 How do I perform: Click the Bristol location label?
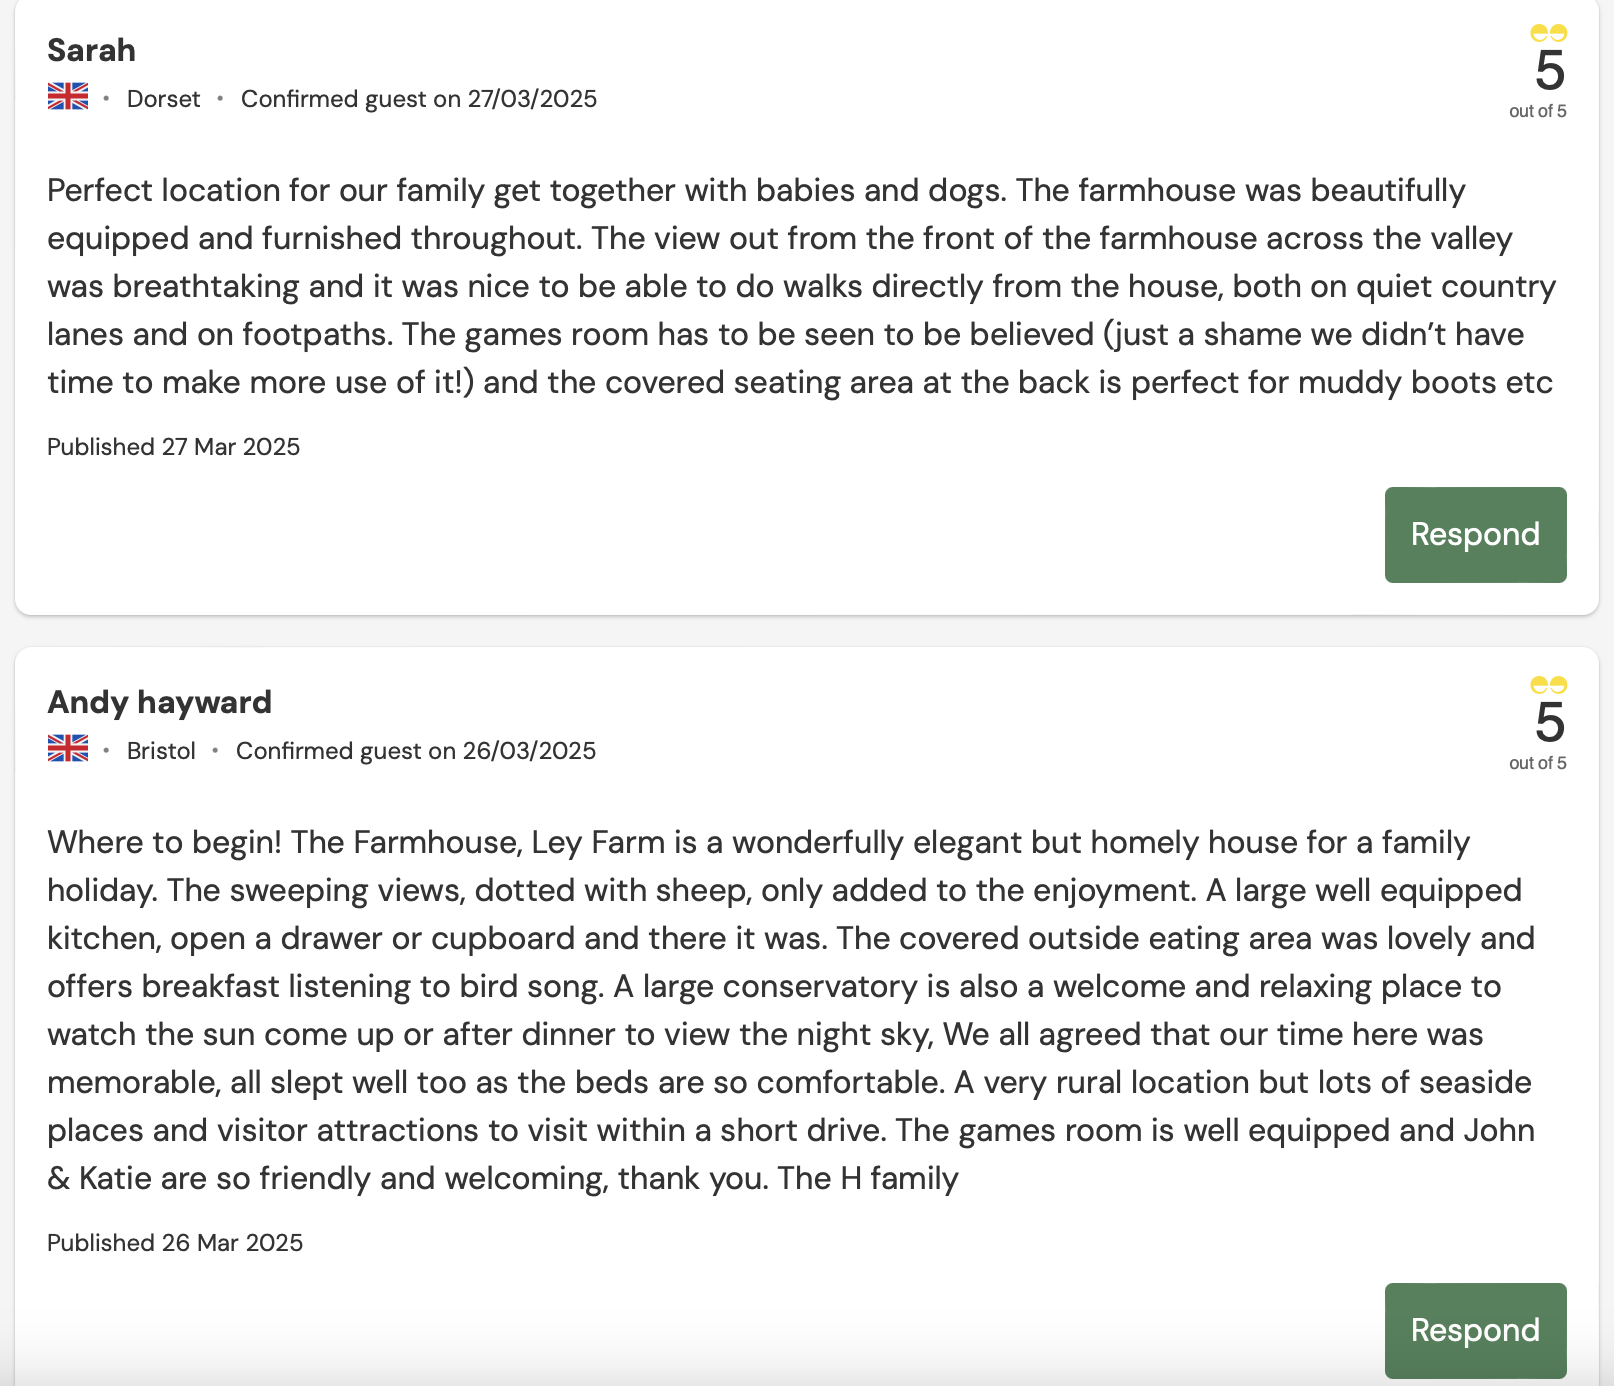[x=161, y=751]
